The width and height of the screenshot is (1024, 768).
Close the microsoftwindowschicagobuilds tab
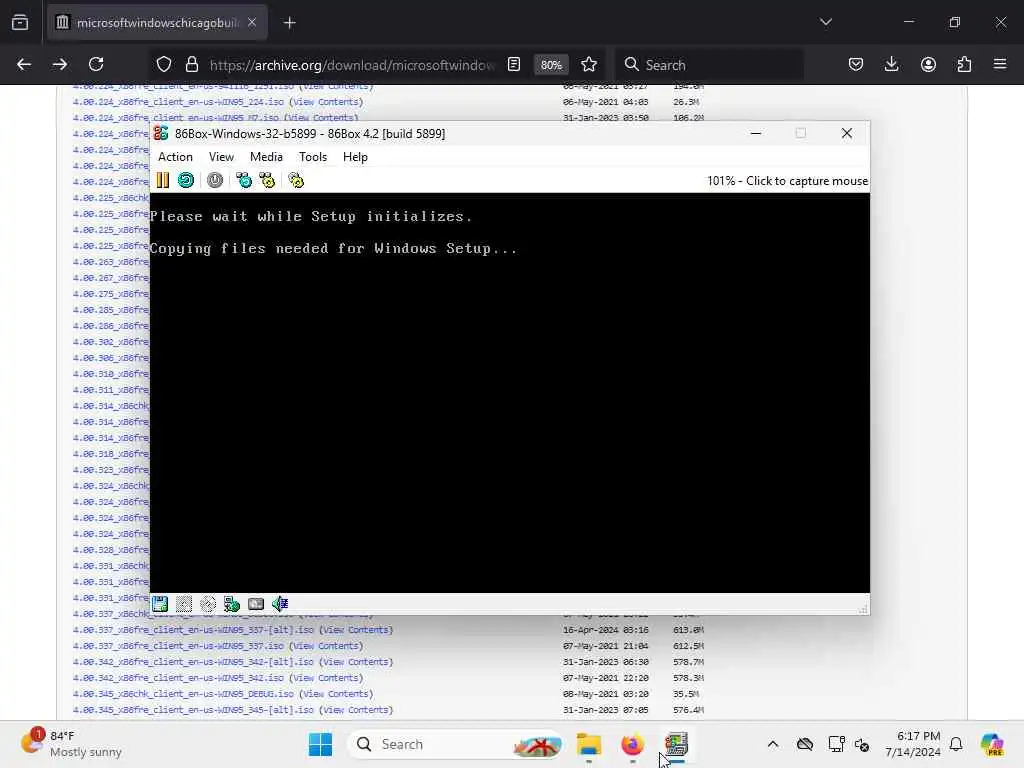coord(252,23)
